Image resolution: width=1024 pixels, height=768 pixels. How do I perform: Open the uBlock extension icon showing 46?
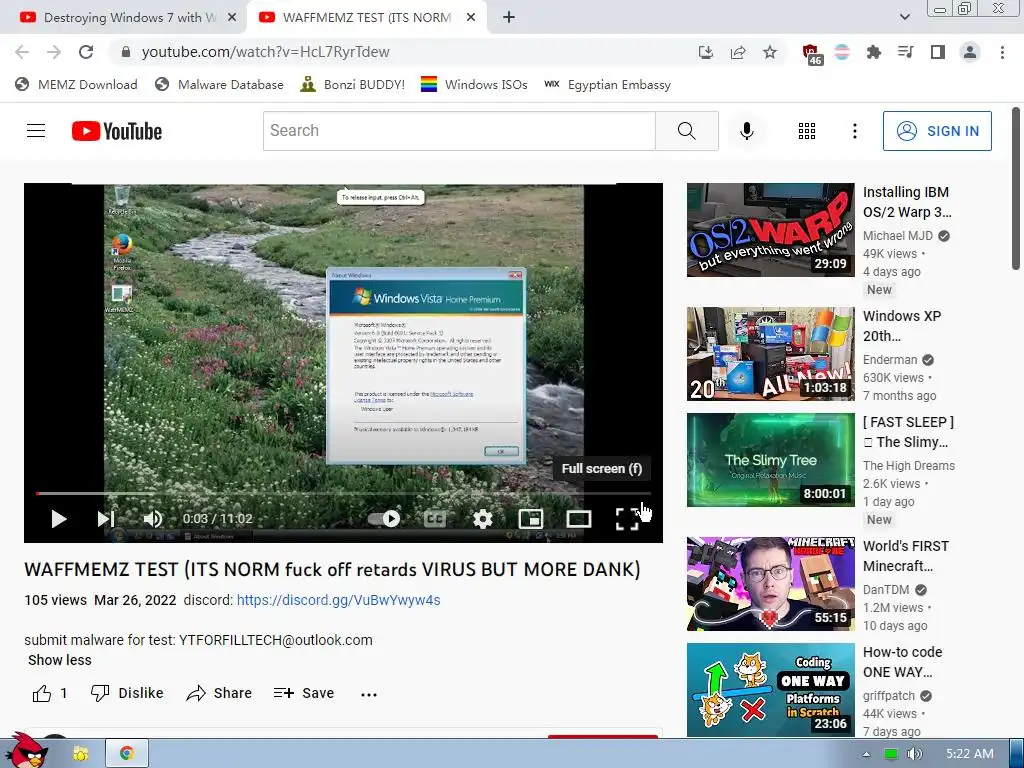point(812,54)
